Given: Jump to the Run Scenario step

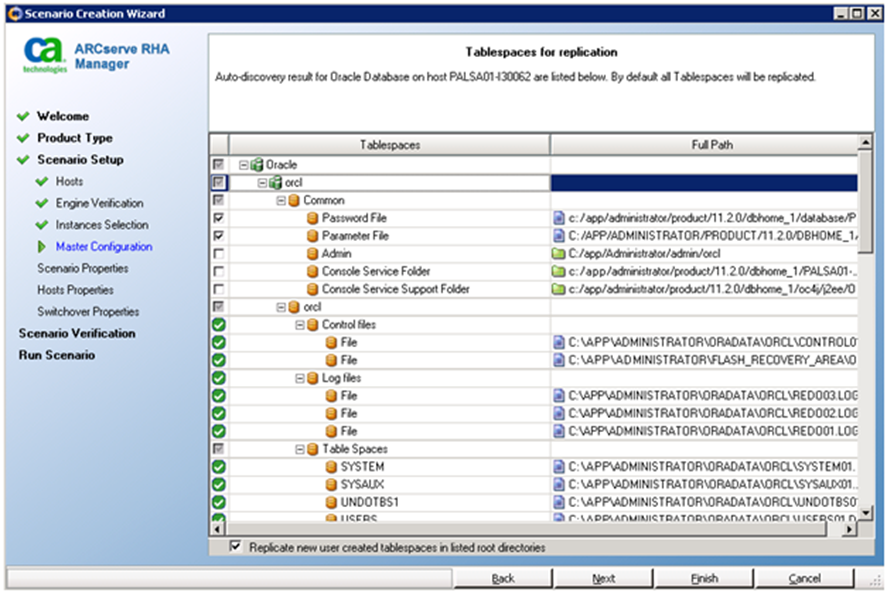Looking at the screenshot, I should point(57,355).
